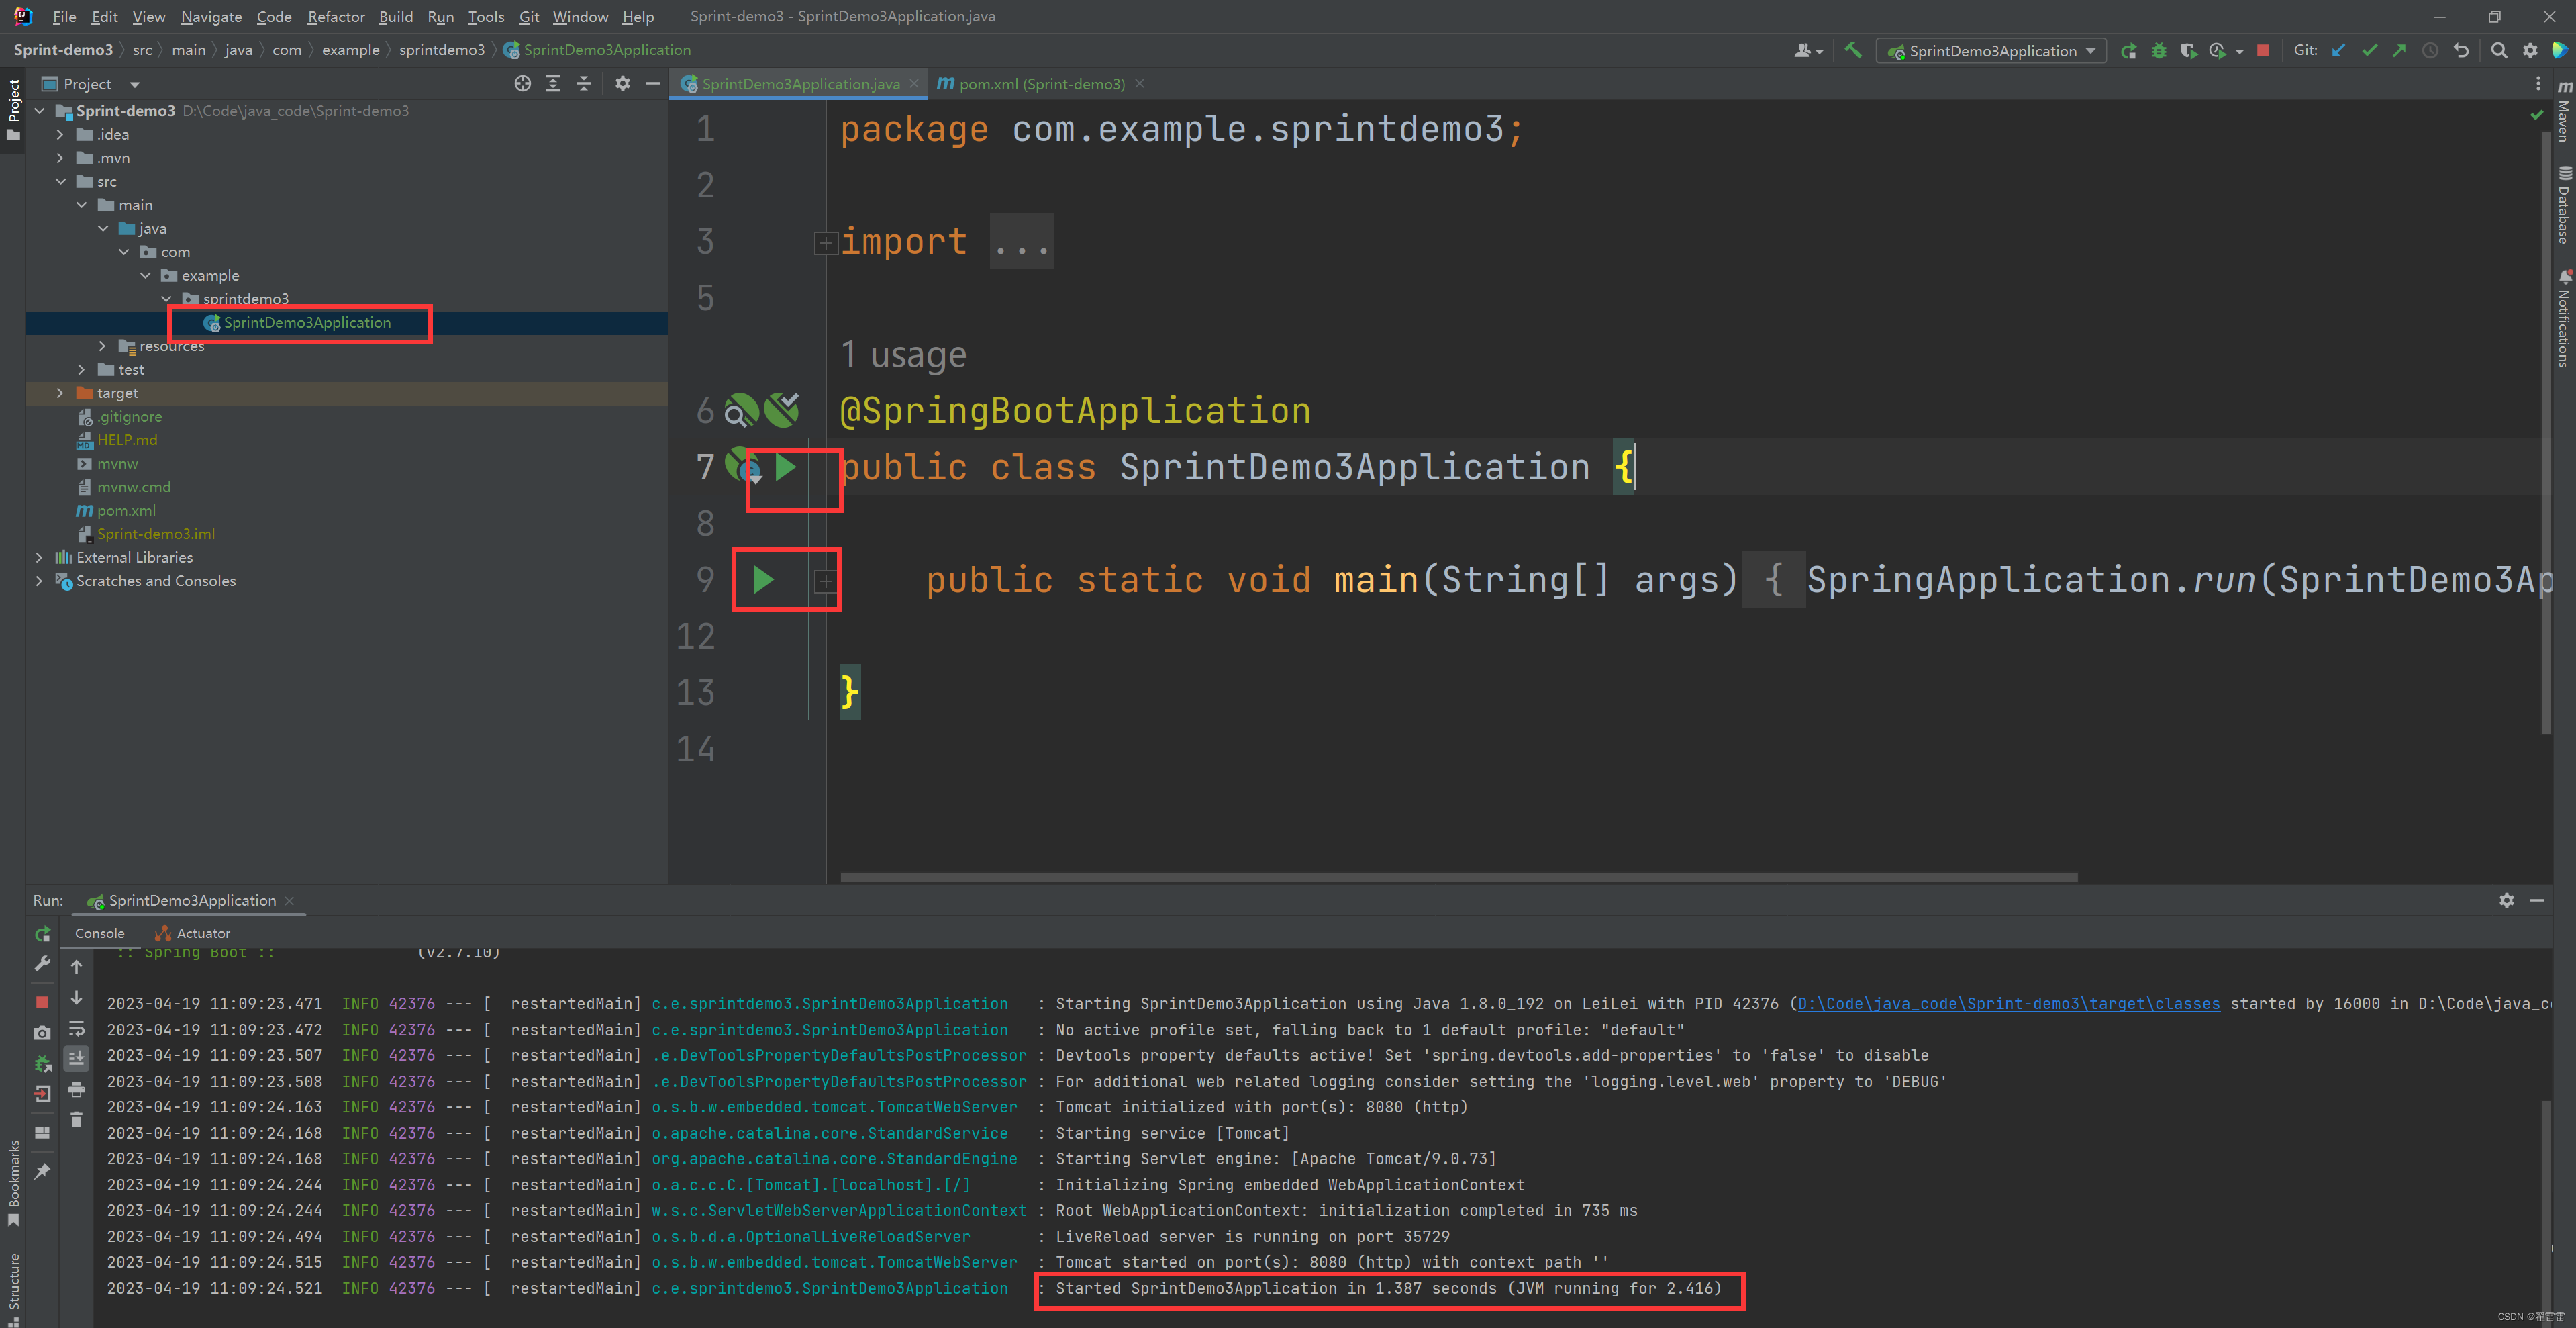Click the wrench icon in the Run panel
Image resolution: width=2576 pixels, height=1328 pixels.
tap(42, 964)
